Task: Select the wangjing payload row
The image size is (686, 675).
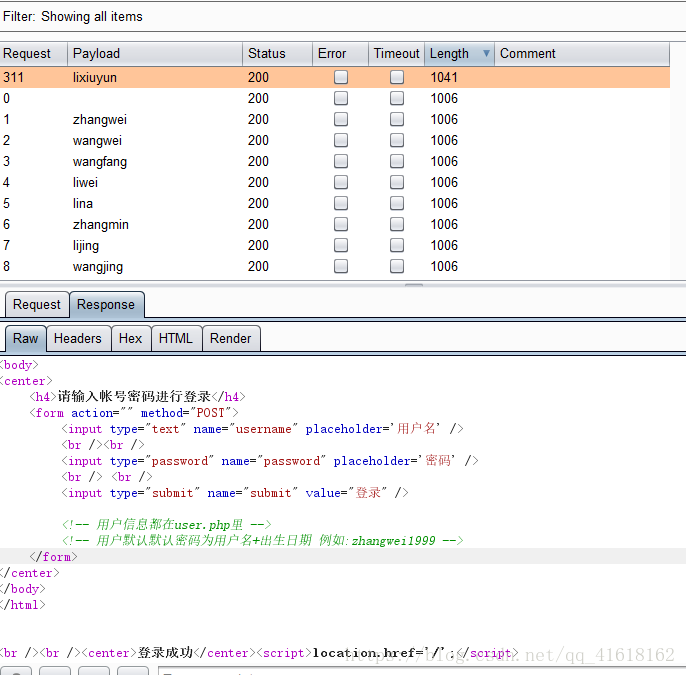Action: point(335,266)
